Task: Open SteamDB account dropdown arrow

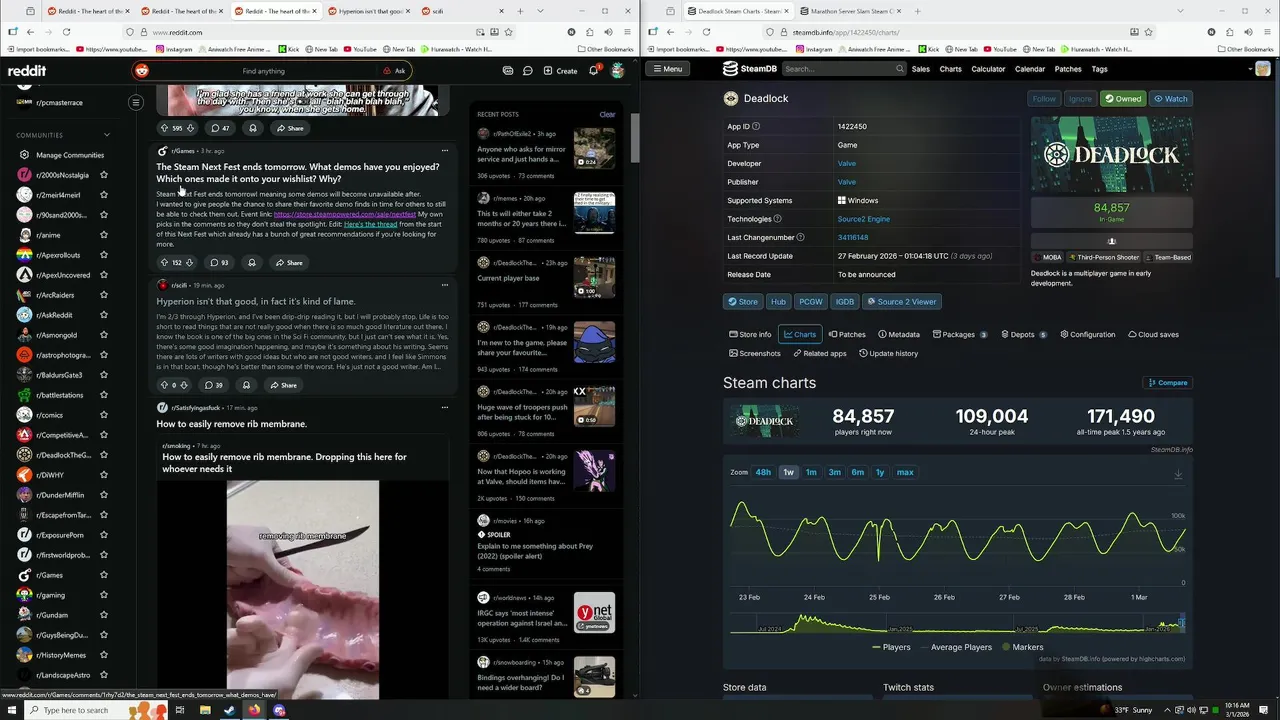Action: (1250, 69)
